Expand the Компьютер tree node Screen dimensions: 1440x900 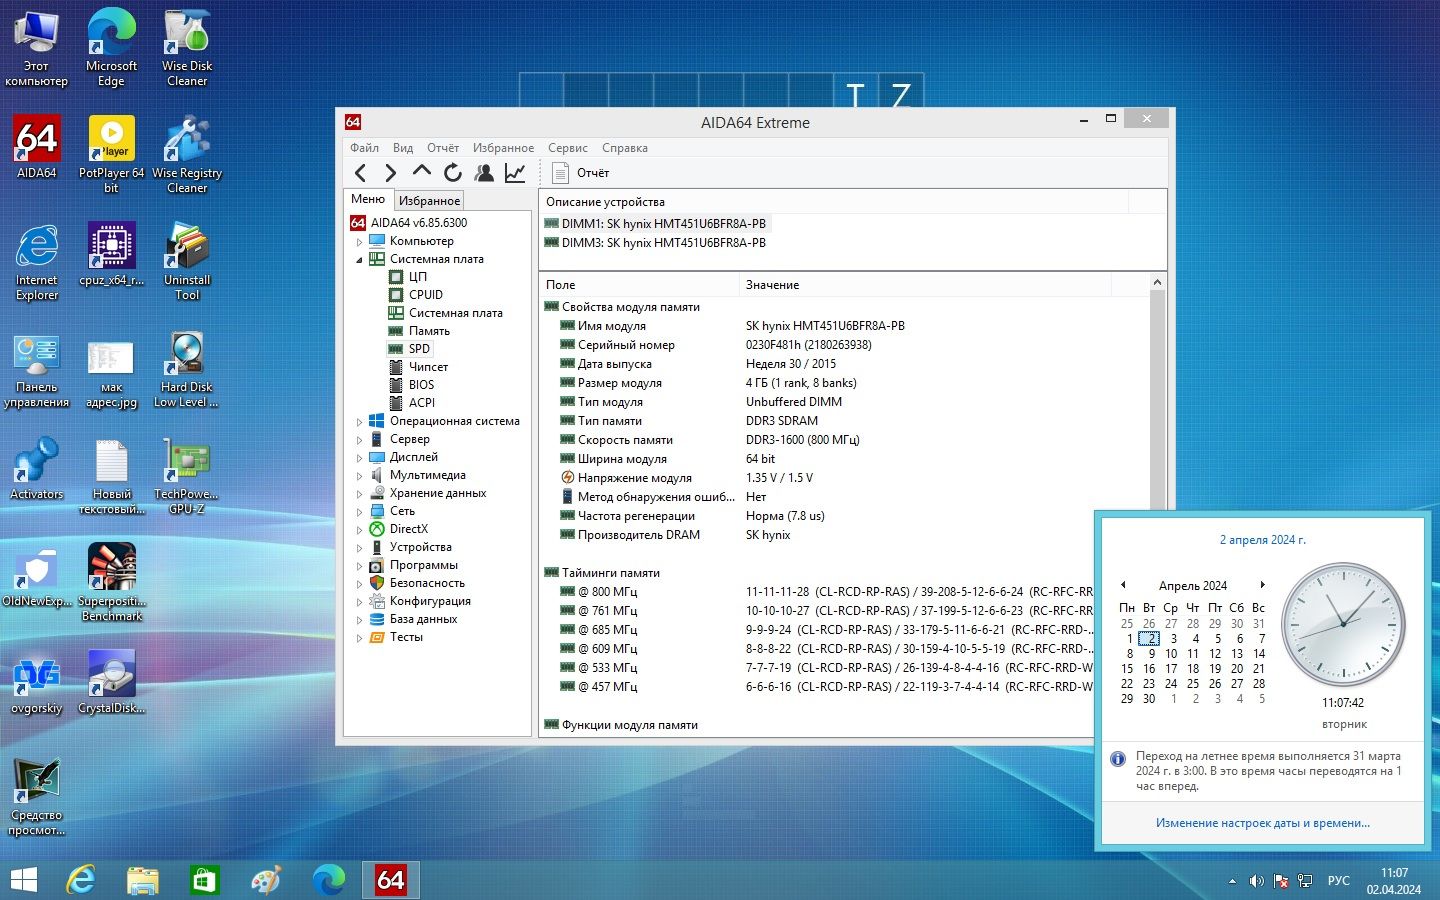click(x=359, y=241)
